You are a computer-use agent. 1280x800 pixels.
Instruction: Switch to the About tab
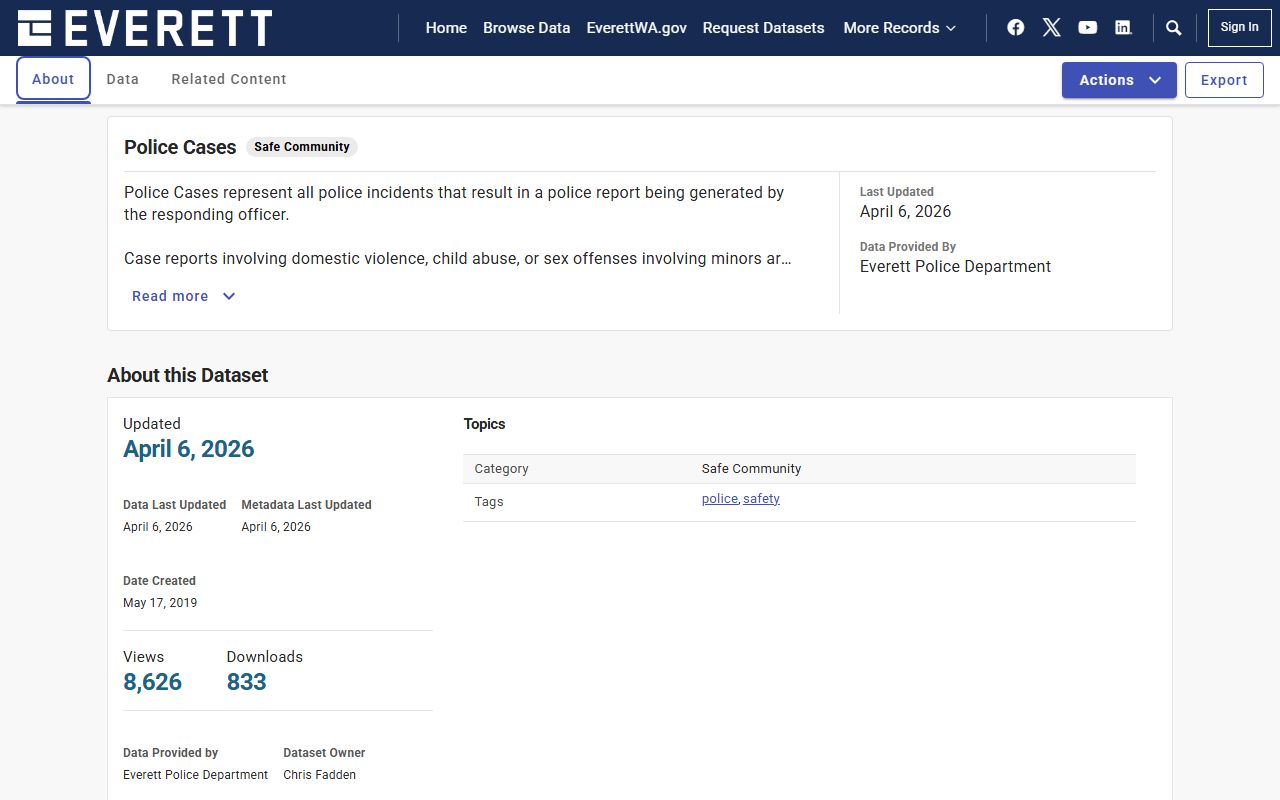point(53,79)
